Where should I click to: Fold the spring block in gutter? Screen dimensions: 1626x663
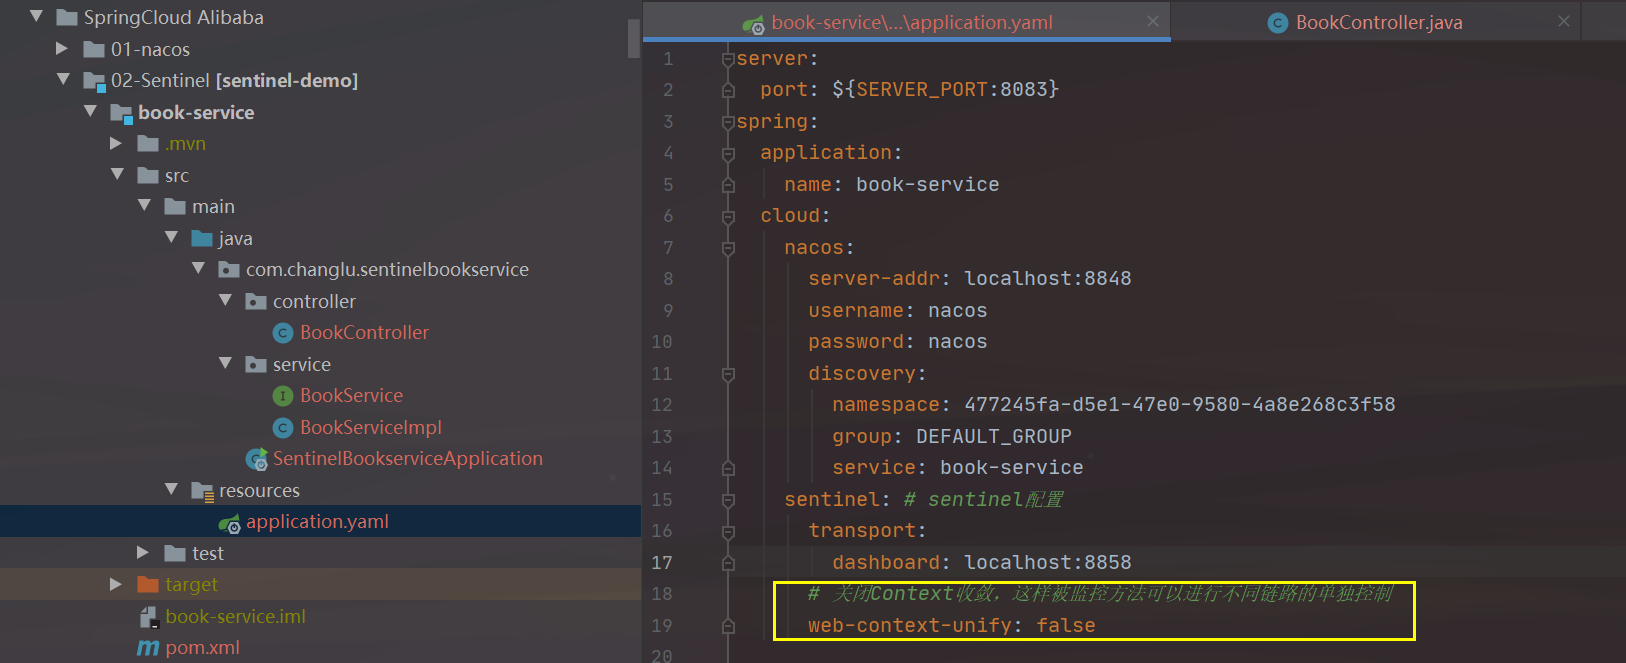click(x=728, y=122)
